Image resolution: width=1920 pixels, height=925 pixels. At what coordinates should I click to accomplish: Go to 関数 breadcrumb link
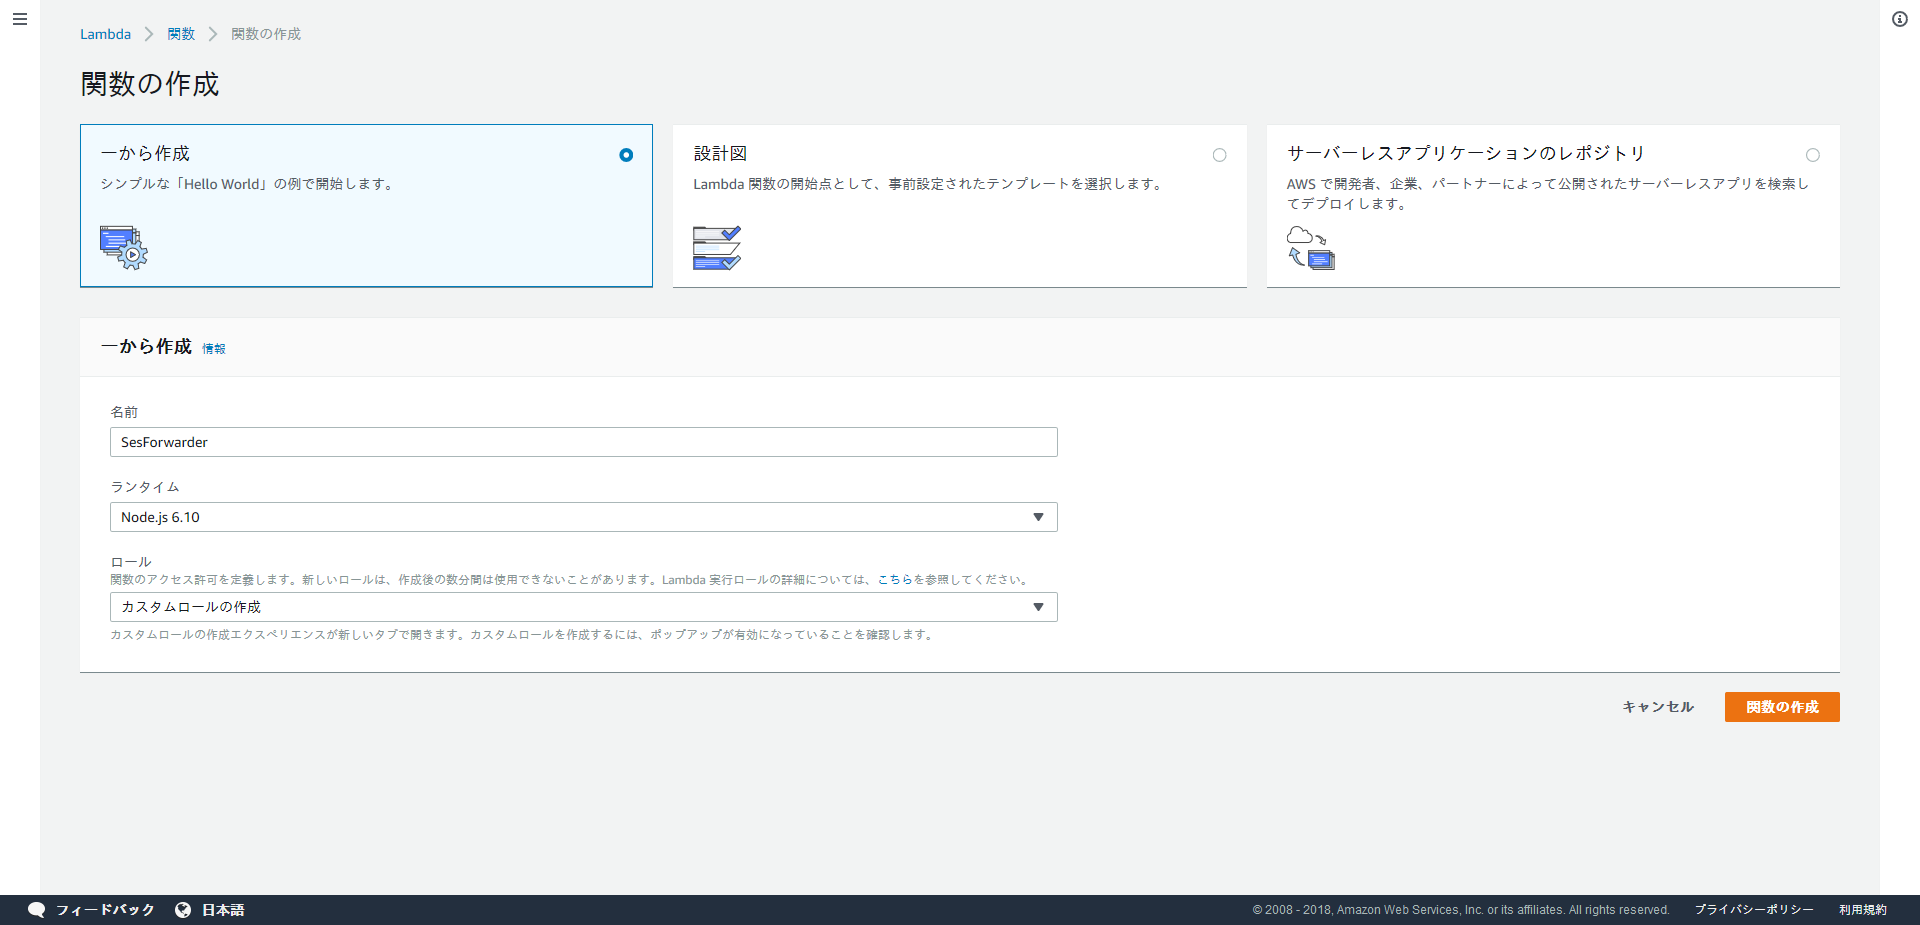(181, 34)
